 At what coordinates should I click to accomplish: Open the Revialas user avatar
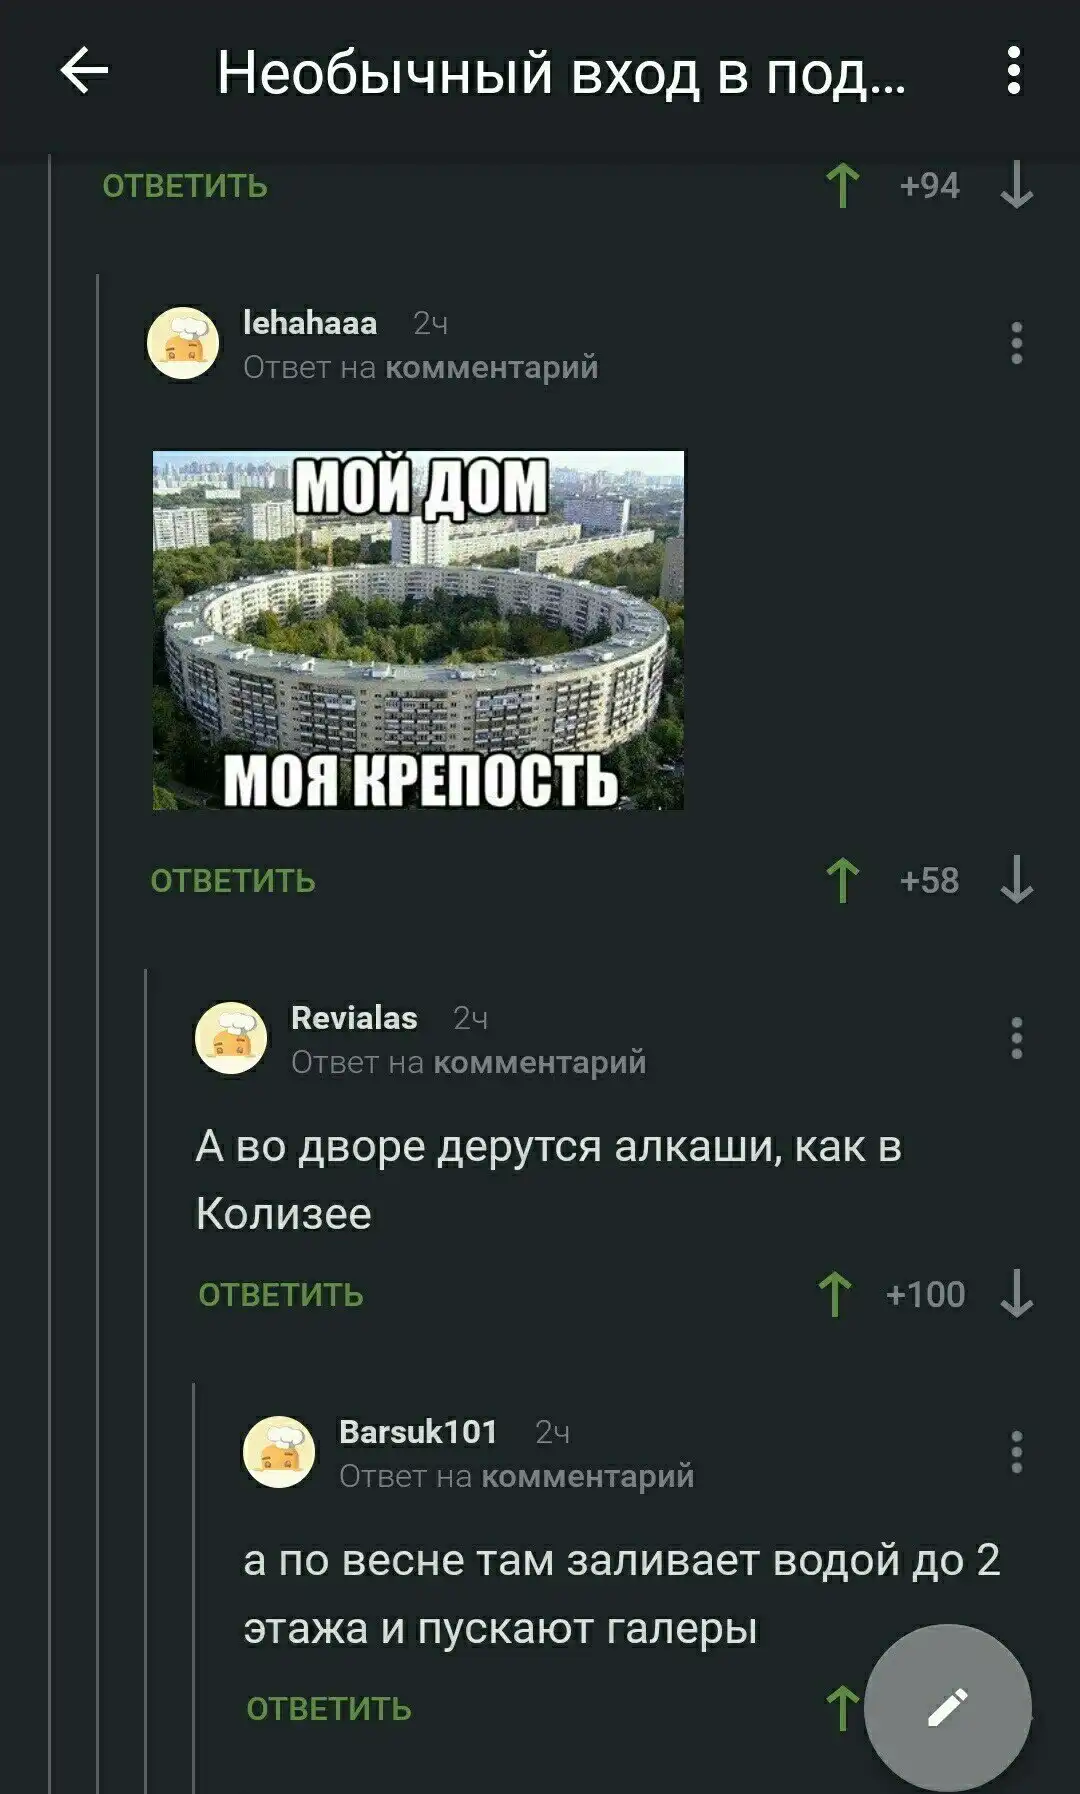[231, 1038]
